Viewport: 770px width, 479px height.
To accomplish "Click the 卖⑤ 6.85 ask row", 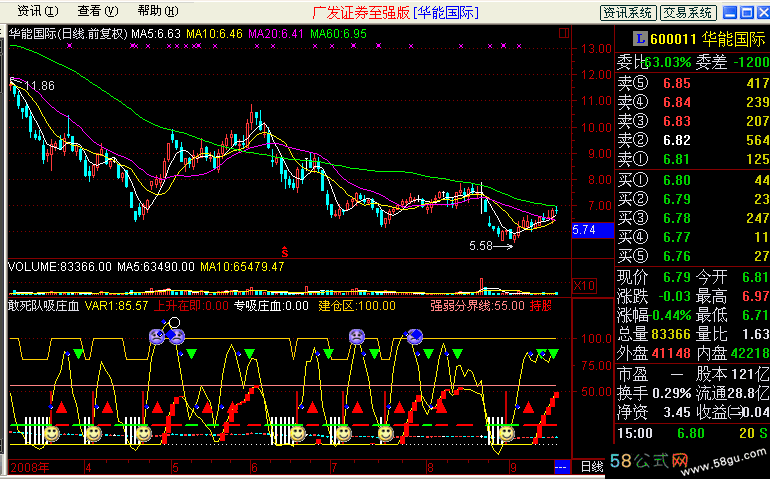I will click(x=692, y=83).
